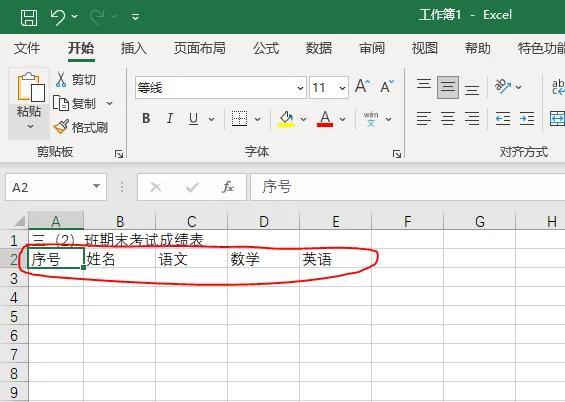Click the Decrease Font Size icon
This screenshot has height=402, width=565.
click(387, 87)
